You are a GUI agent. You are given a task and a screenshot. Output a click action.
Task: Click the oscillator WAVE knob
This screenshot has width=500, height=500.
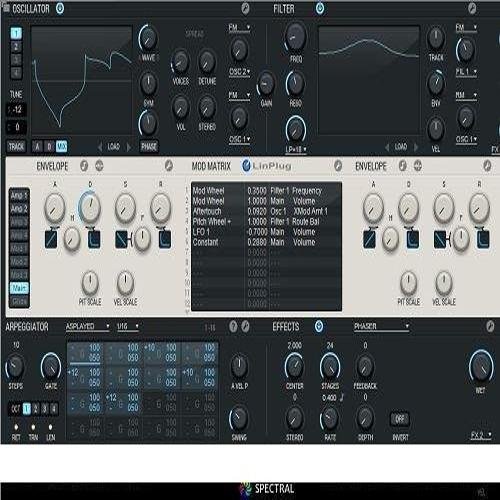148,38
